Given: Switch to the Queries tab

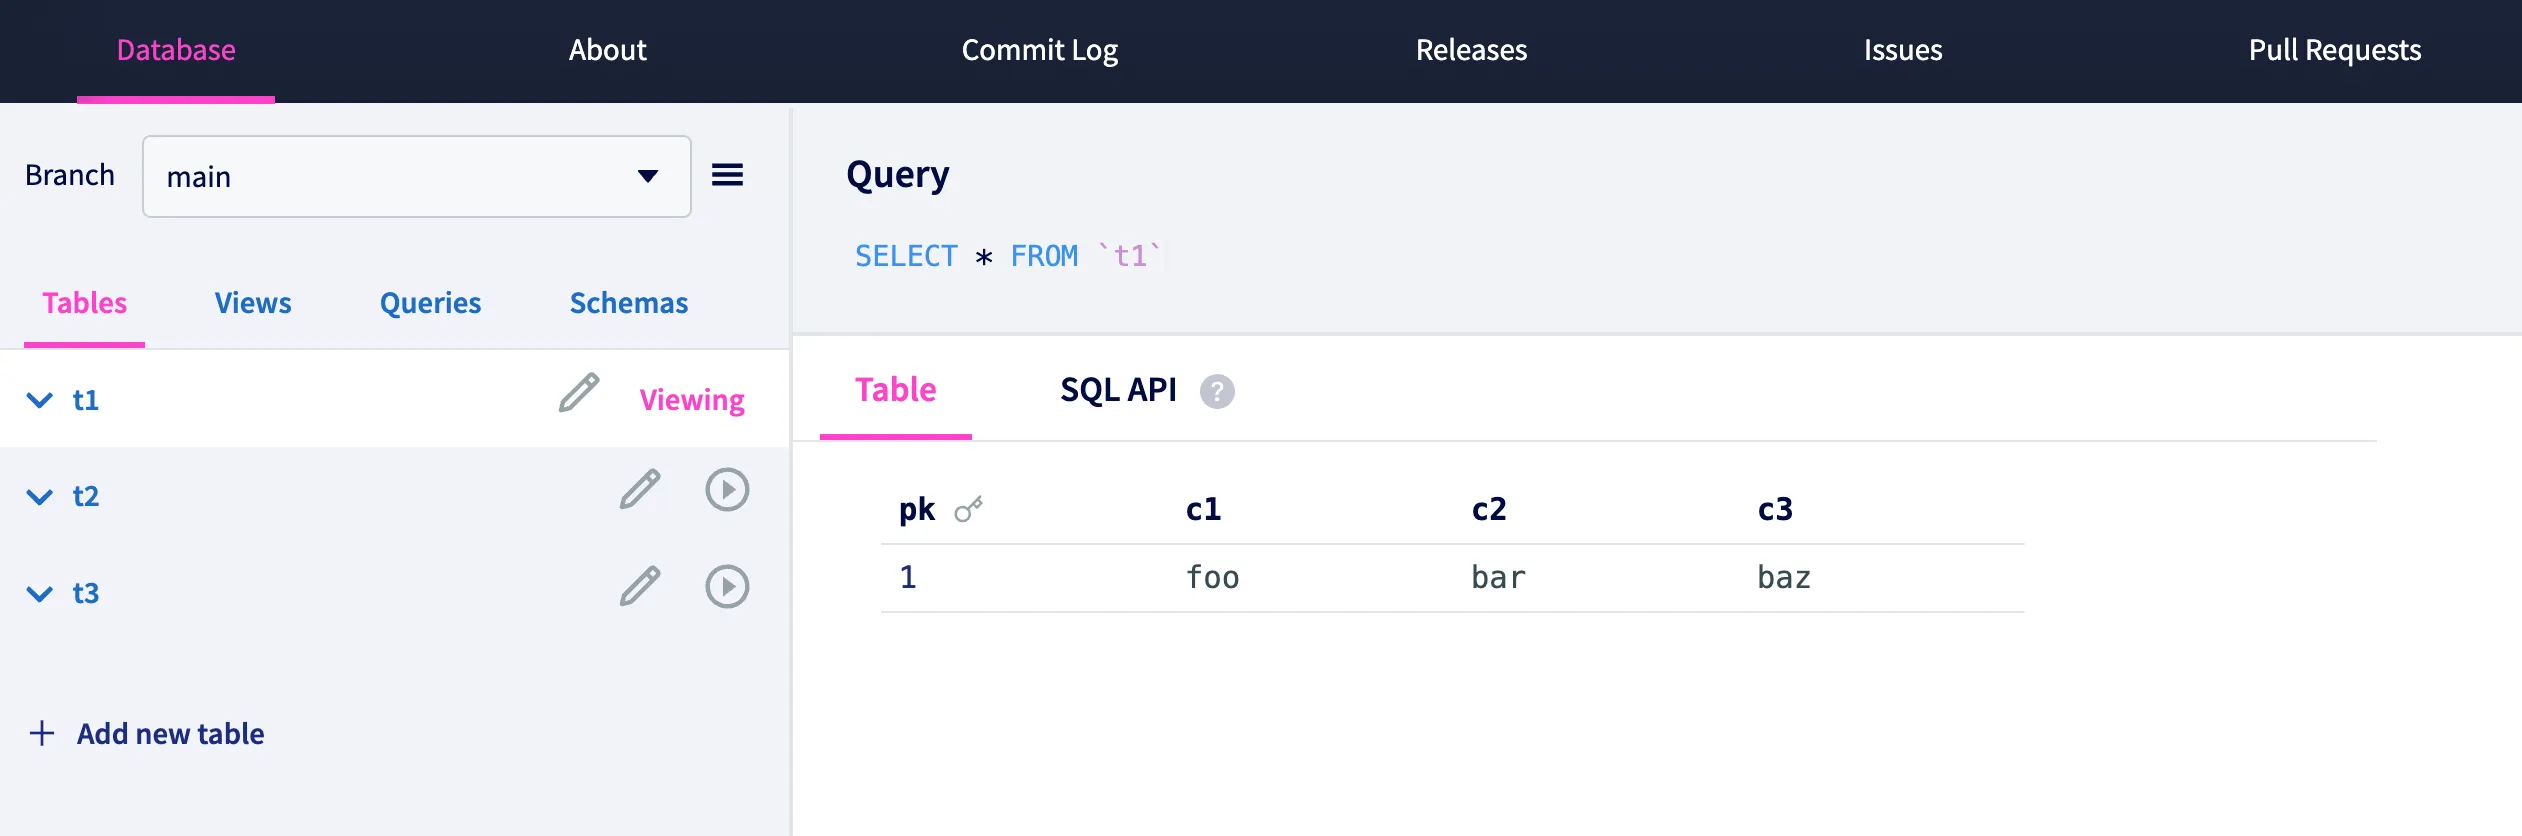Looking at the screenshot, I should [430, 303].
